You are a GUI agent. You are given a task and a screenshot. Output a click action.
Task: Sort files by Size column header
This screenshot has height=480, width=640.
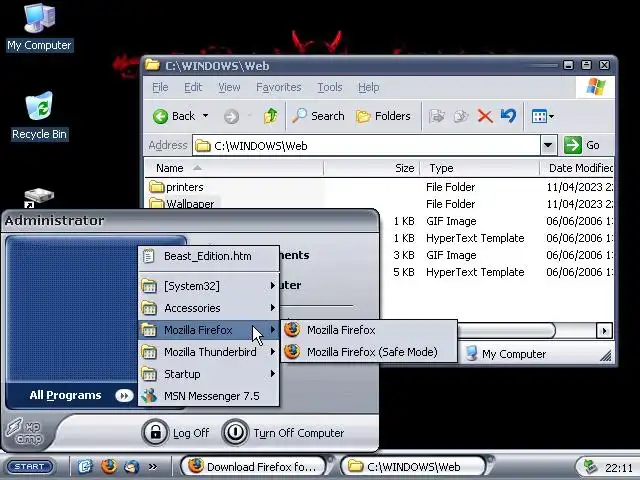[x=372, y=168]
